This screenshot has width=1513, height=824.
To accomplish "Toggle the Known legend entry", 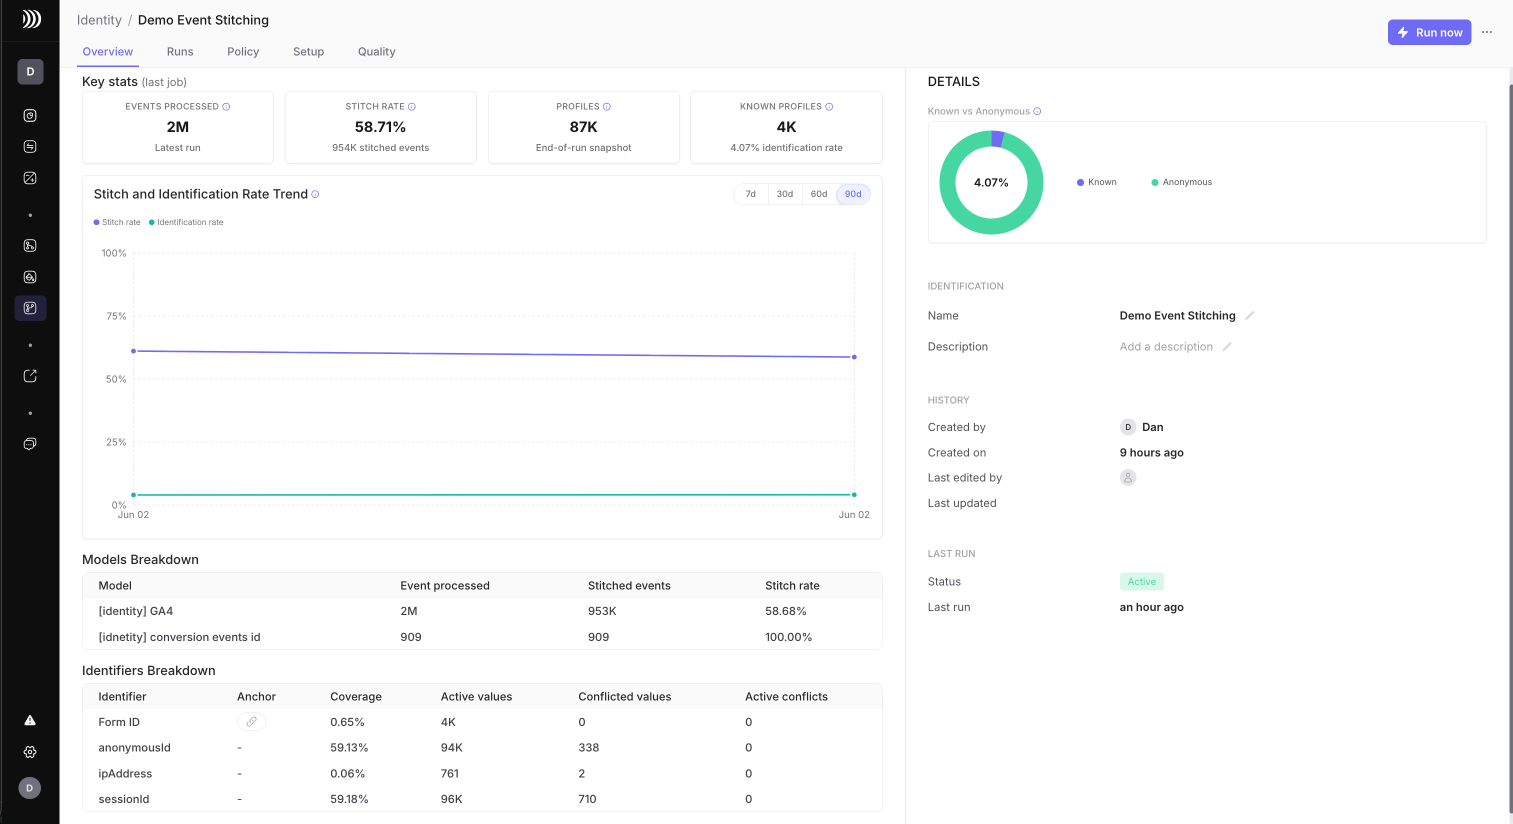I will [1097, 182].
